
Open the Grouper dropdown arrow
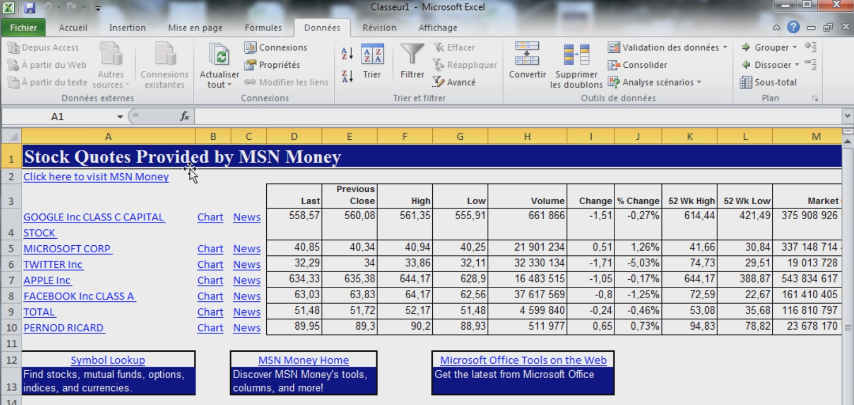pos(794,48)
